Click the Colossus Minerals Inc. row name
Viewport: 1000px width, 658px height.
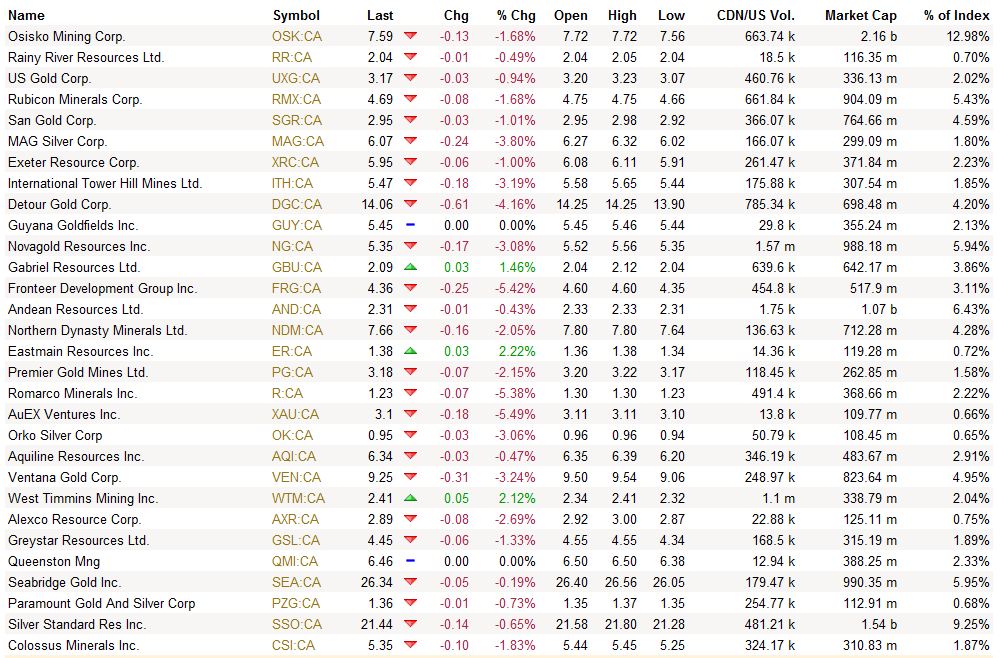click(x=73, y=645)
